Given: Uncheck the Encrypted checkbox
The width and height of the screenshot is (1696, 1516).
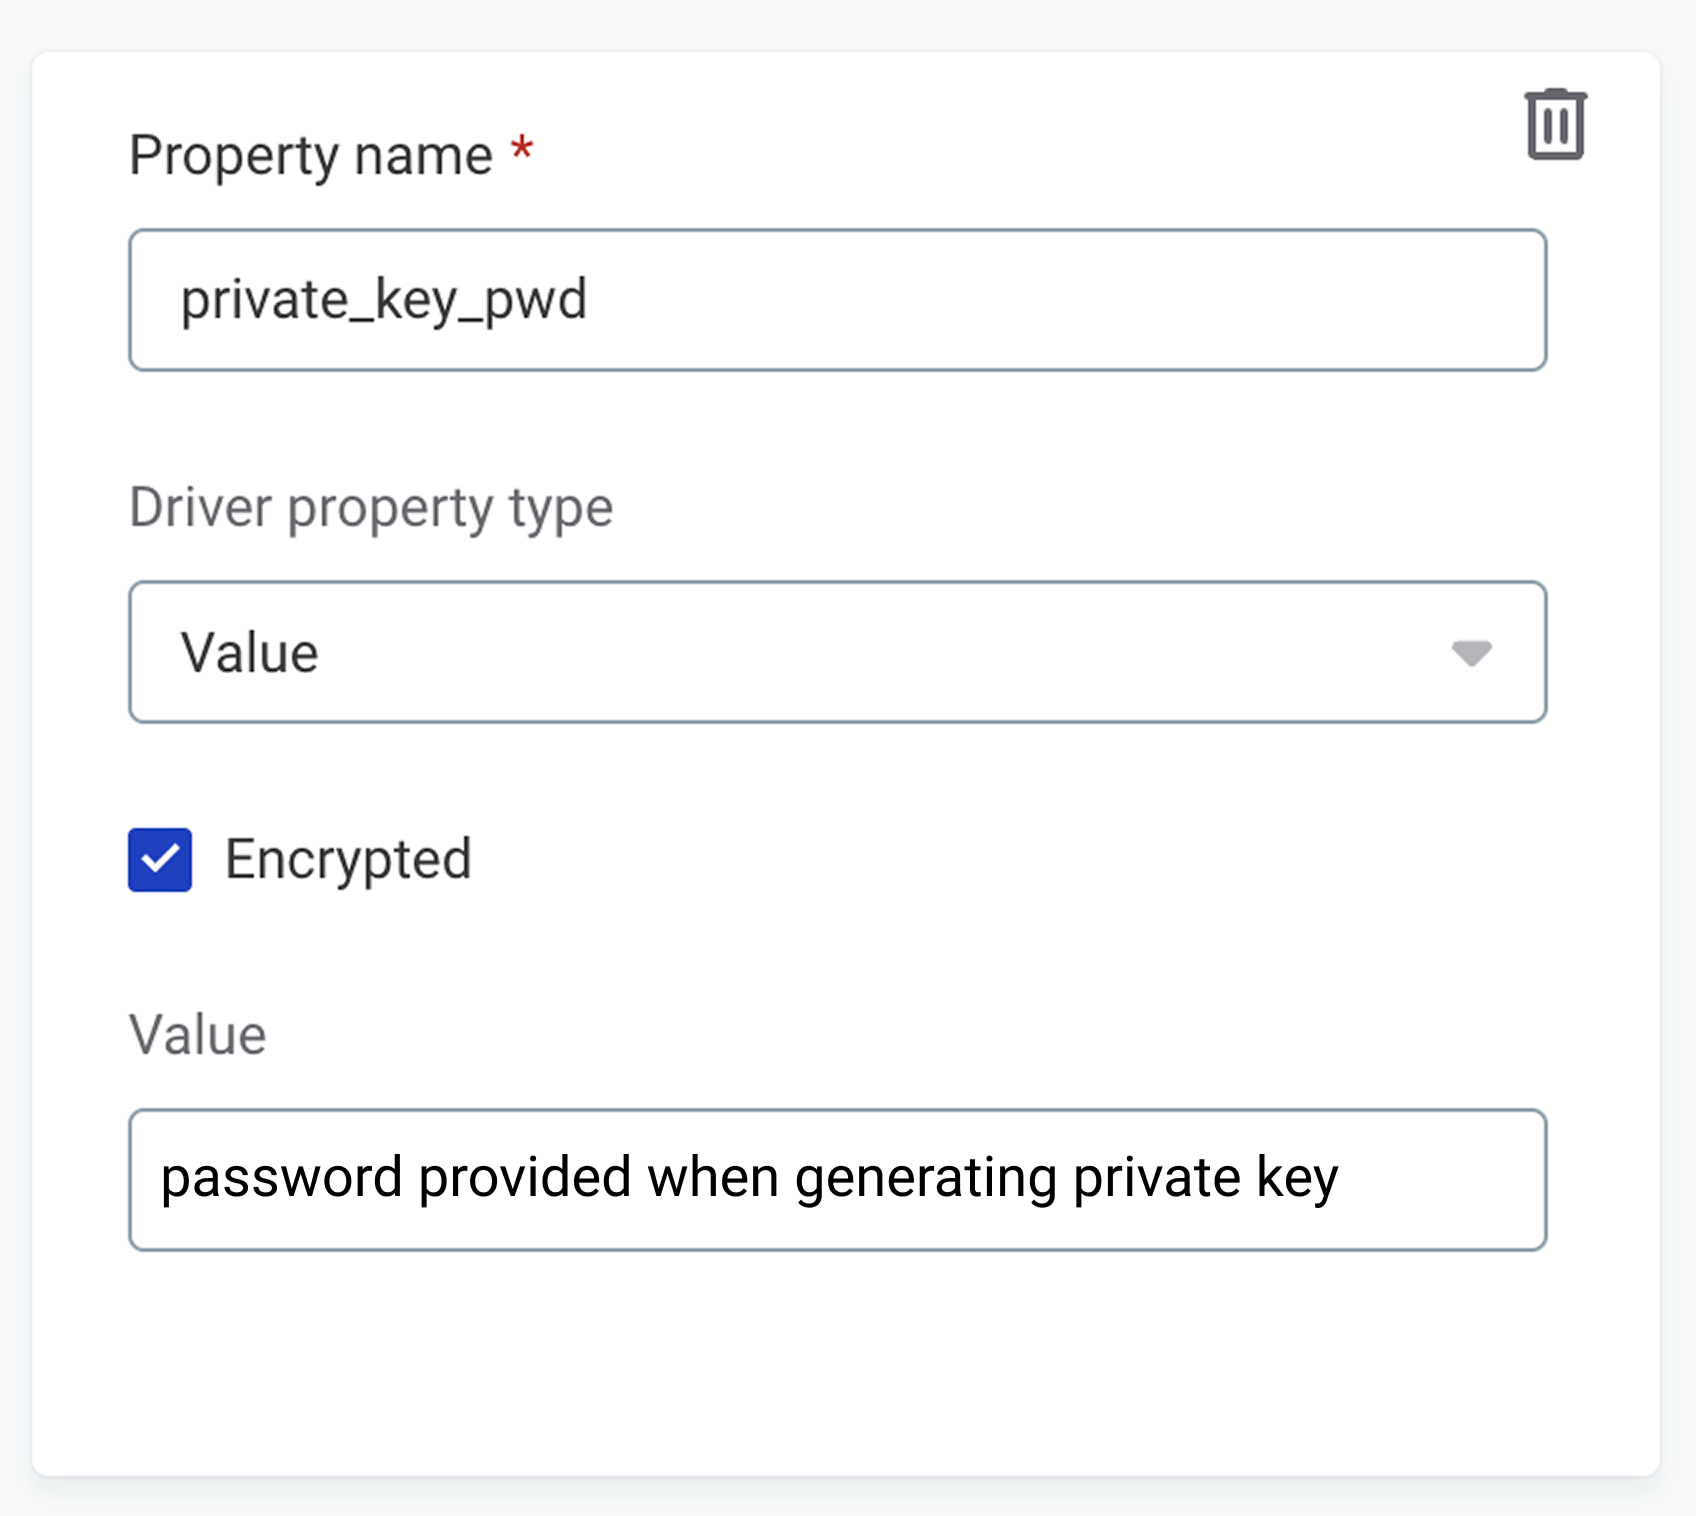Looking at the screenshot, I should point(160,860).
